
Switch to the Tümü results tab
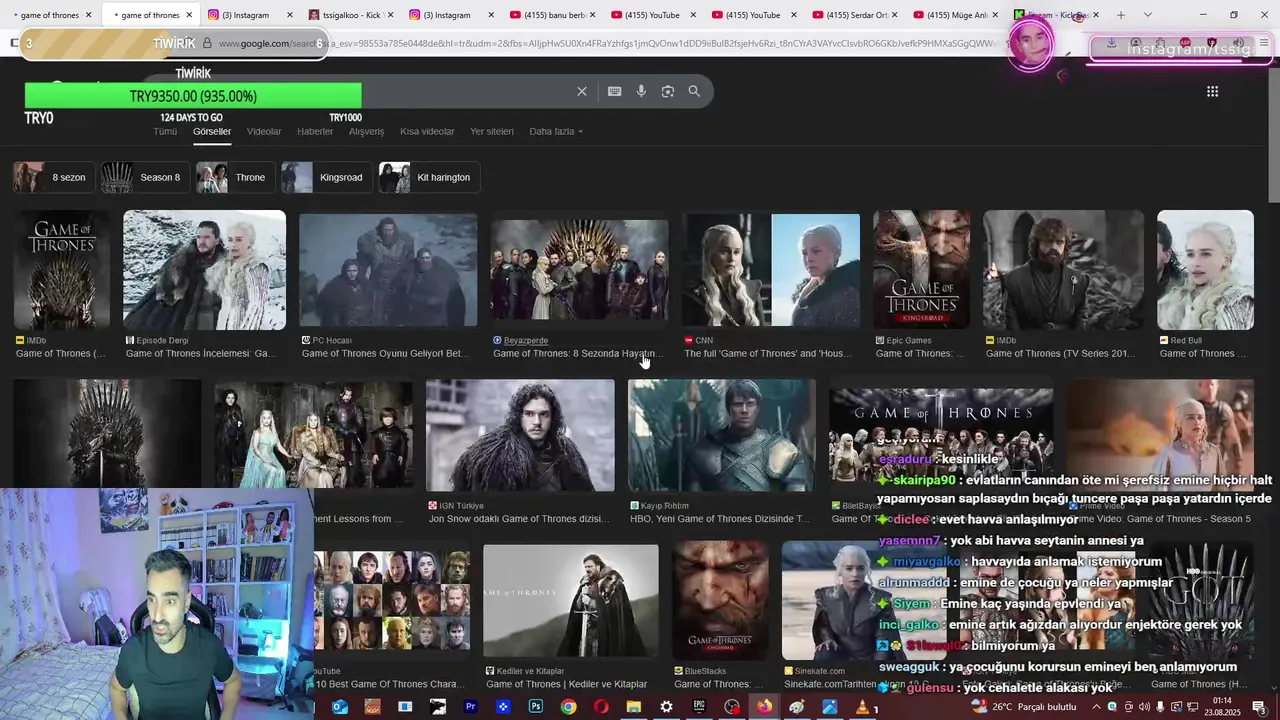(x=165, y=132)
